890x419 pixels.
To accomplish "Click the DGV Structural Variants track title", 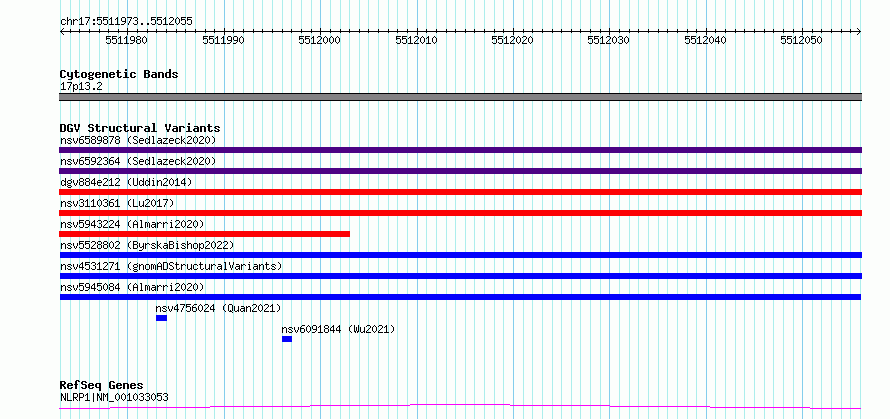I will point(140,128).
